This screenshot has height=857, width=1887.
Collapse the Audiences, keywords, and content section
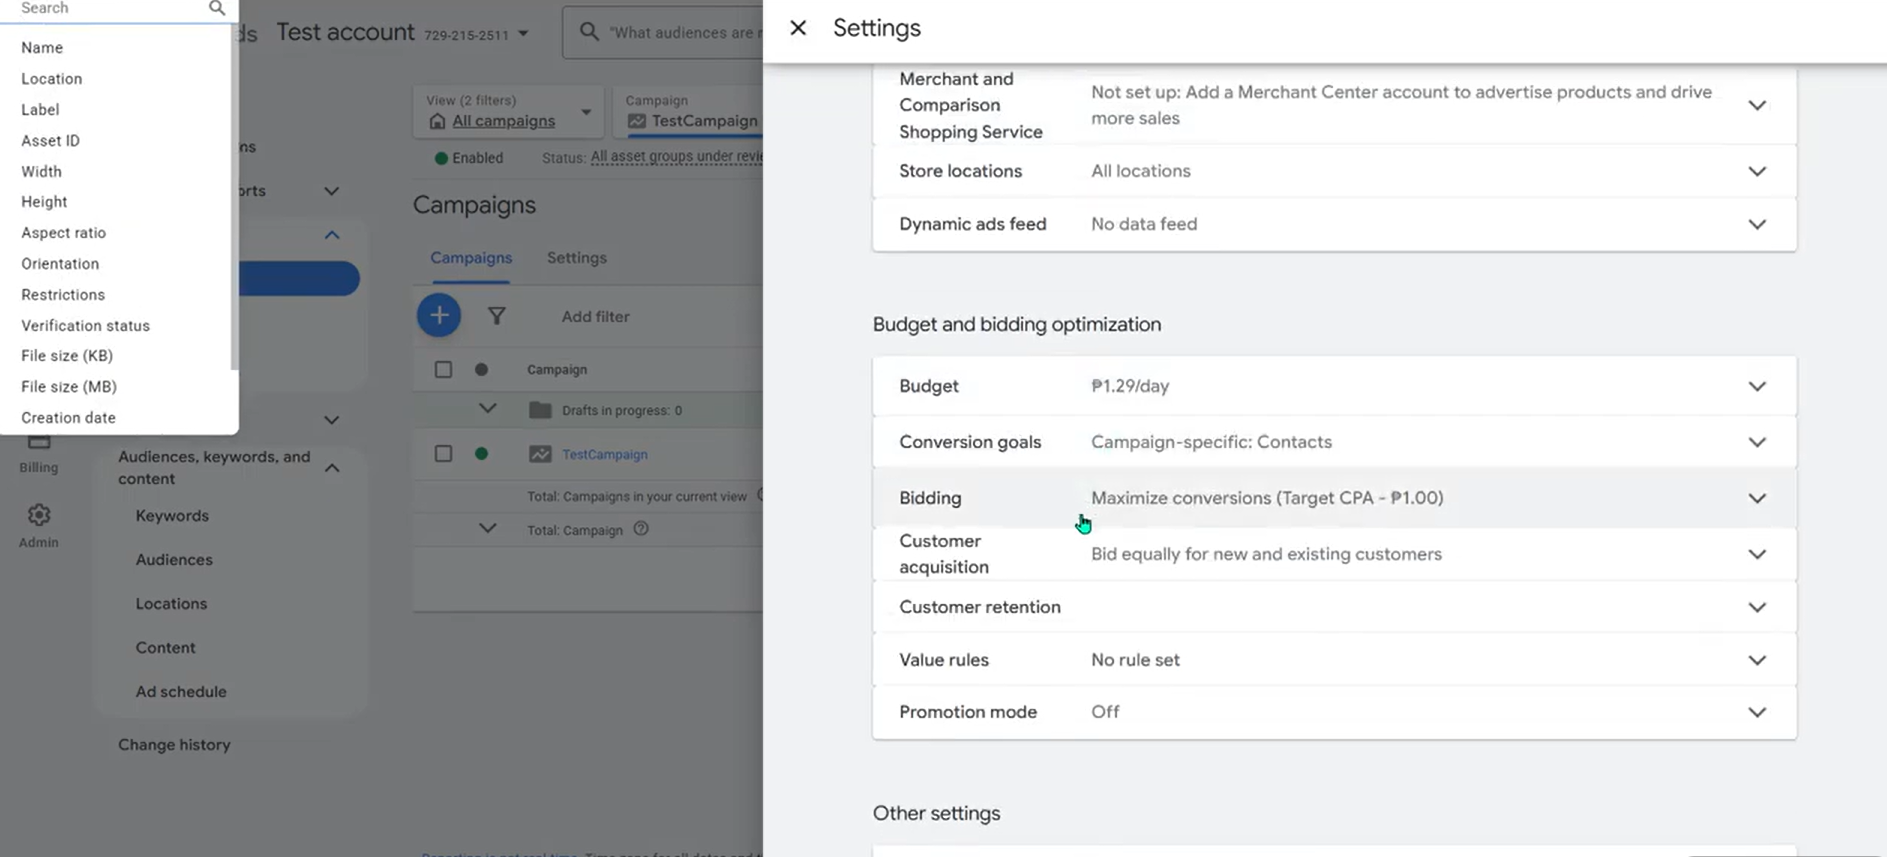(332, 468)
